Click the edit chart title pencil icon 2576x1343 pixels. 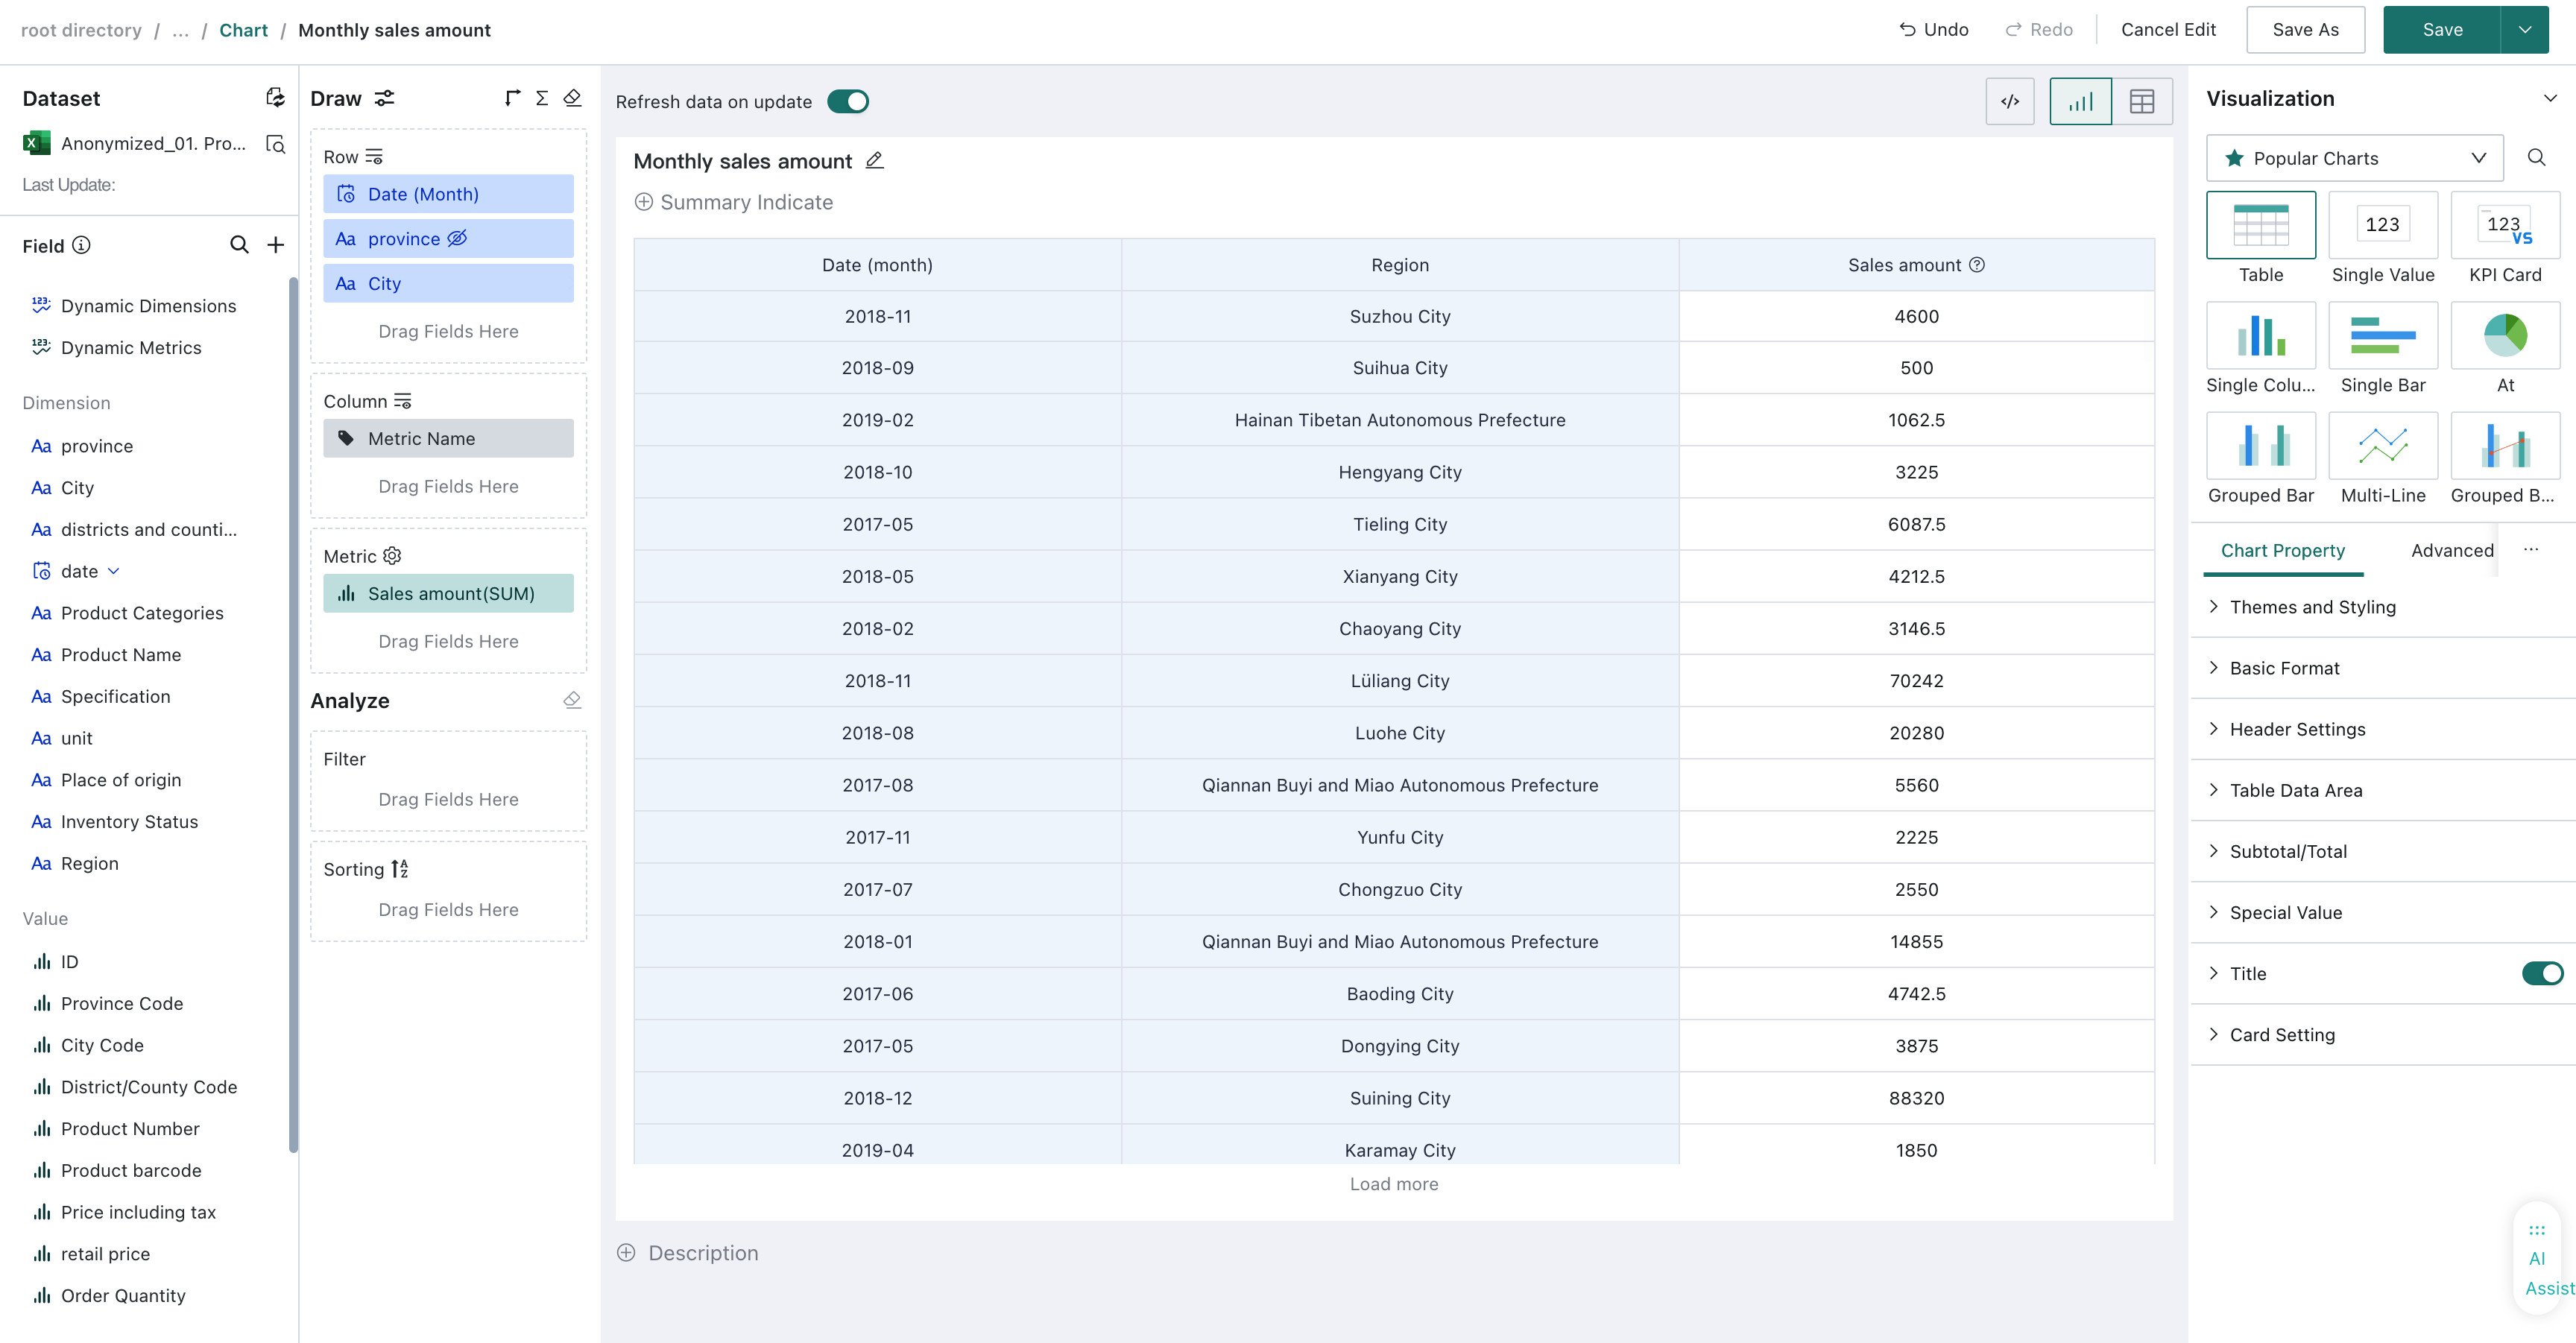(x=874, y=160)
